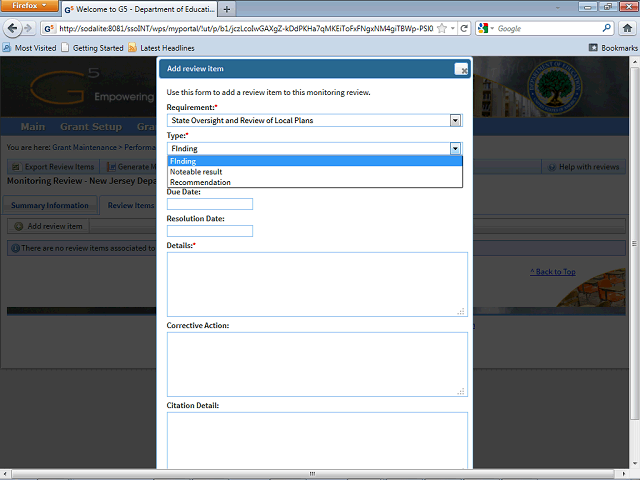The height and width of the screenshot is (480, 640).
Task: Open the Bookmarks menu button
Action: (613, 48)
